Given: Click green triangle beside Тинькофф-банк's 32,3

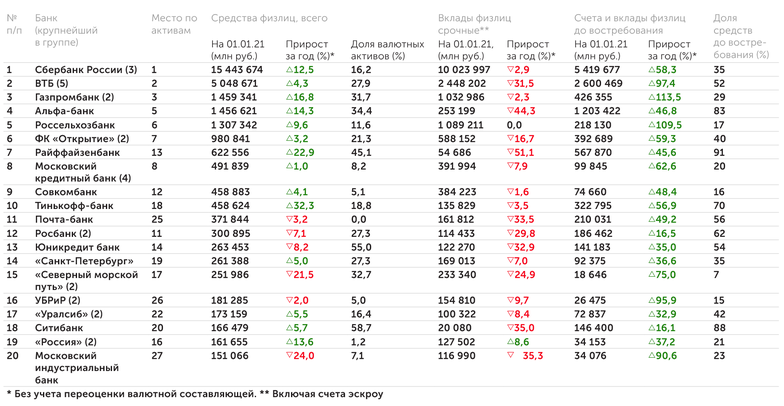Looking at the screenshot, I should (289, 205).
